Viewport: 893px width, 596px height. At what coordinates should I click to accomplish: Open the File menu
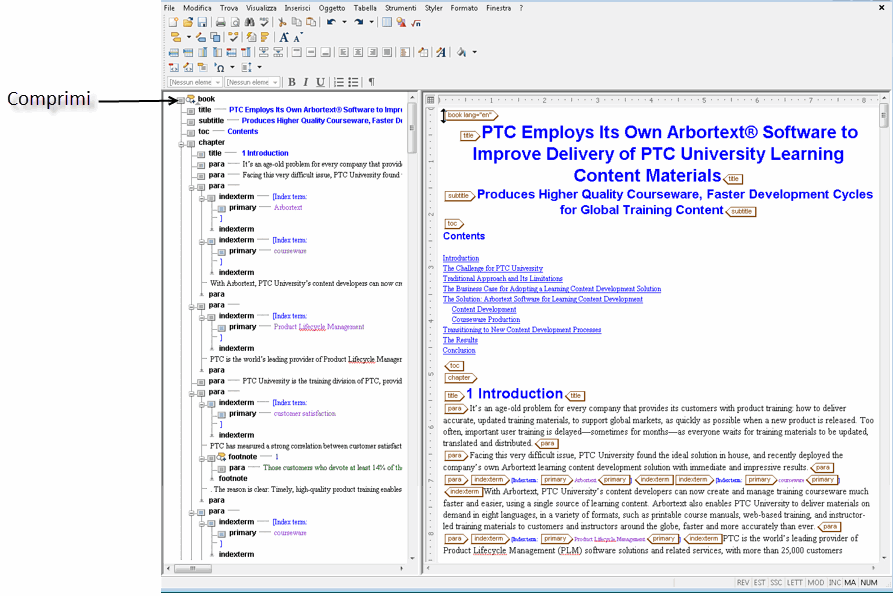pyautogui.click(x=170, y=8)
